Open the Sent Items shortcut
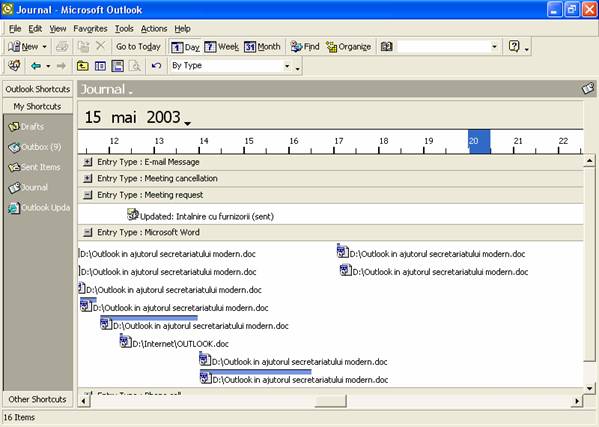The width and height of the screenshot is (599, 427). point(34,167)
